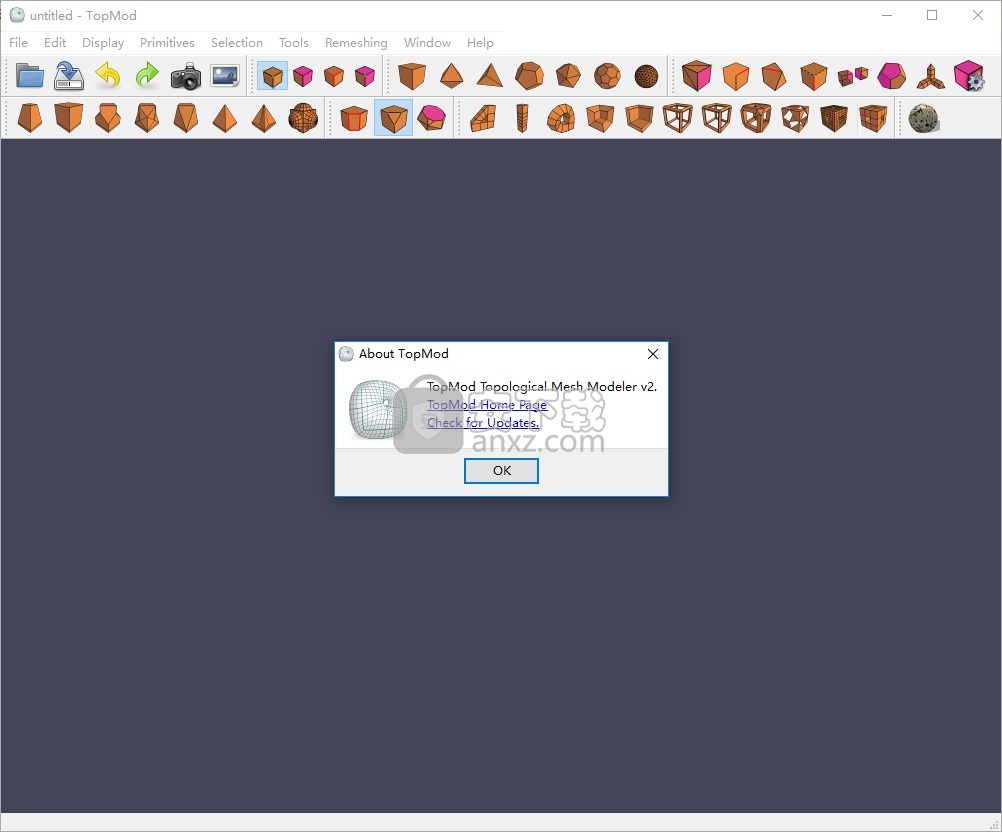Click the Save file drive icon

[x=69, y=76]
